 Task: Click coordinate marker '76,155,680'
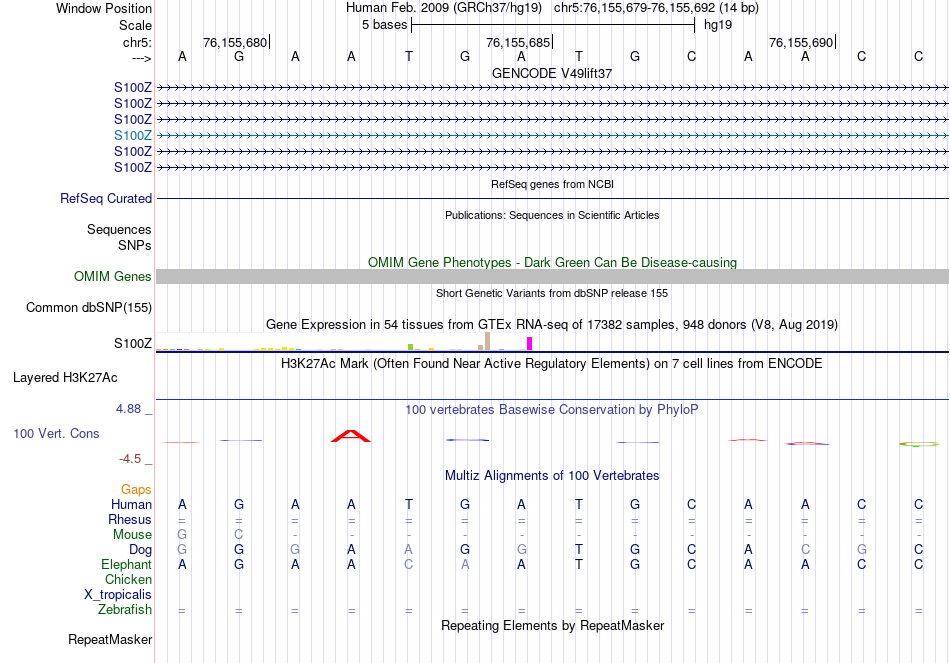235,42
